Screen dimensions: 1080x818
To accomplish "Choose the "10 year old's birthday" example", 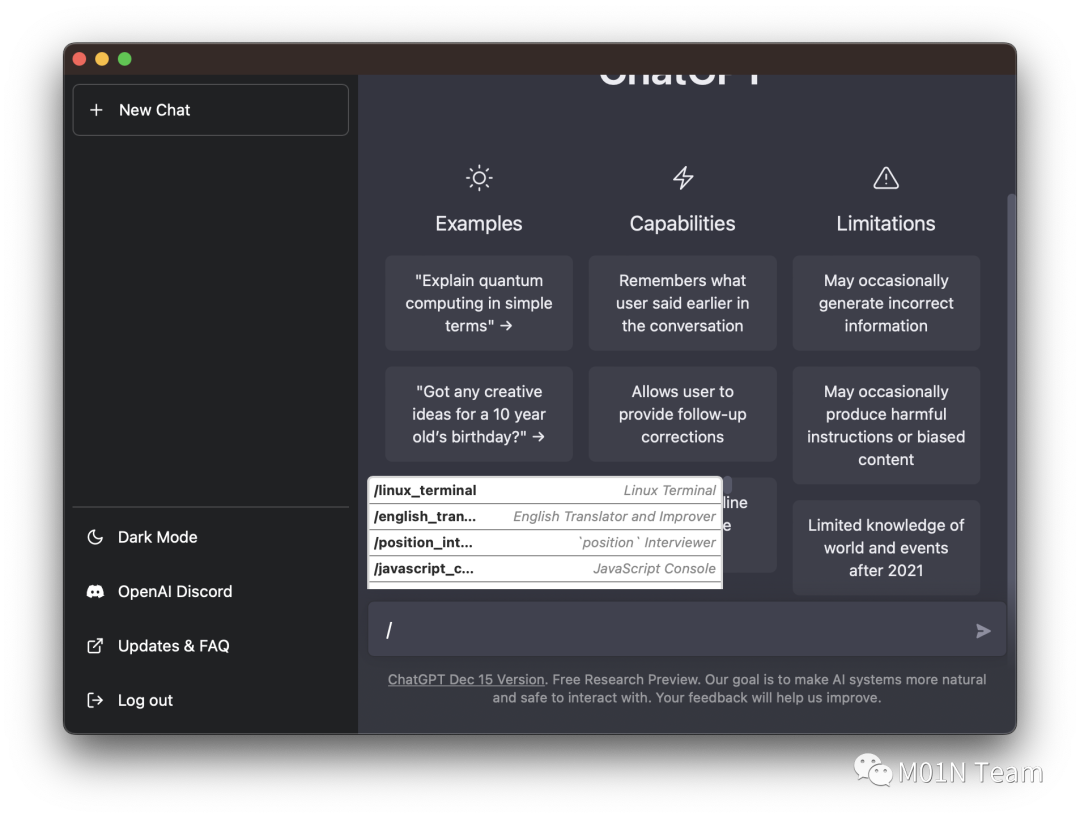I will (x=479, y=414).
